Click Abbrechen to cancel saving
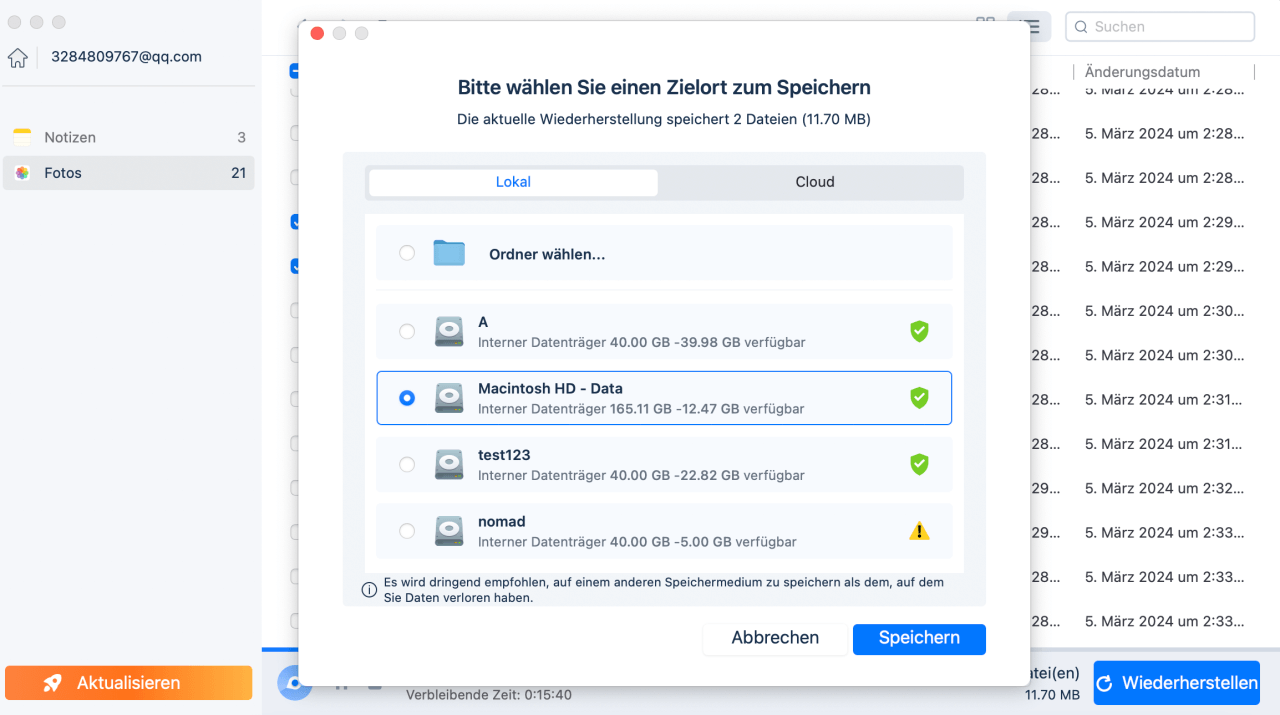Image resolution: width=1280 pixels, height=715 pixels. (775, 638)
